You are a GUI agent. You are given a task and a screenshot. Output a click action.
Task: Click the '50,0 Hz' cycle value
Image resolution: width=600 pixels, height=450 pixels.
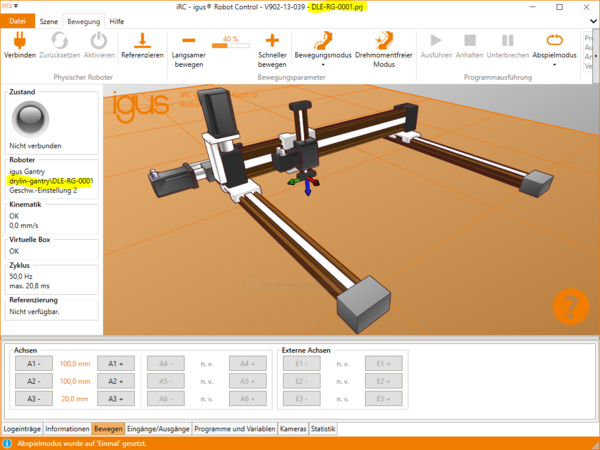pos(21,276)
